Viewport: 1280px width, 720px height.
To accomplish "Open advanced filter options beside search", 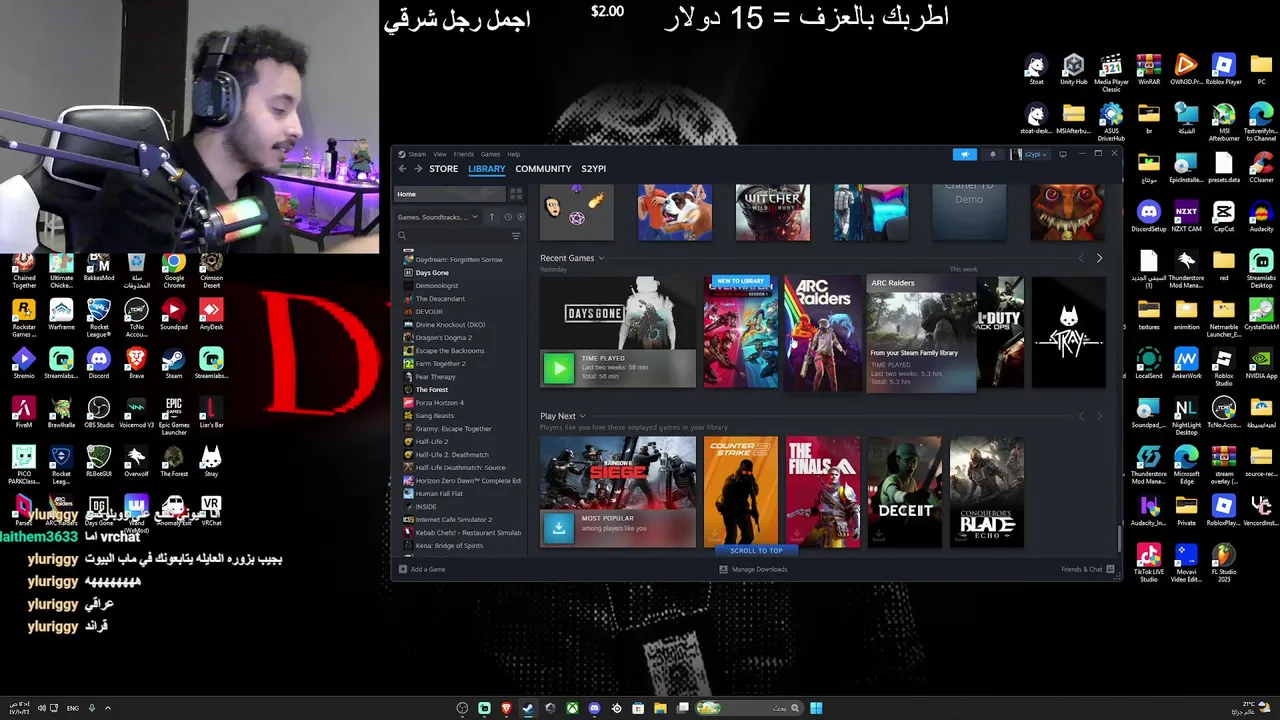I will tap(516, 236).
